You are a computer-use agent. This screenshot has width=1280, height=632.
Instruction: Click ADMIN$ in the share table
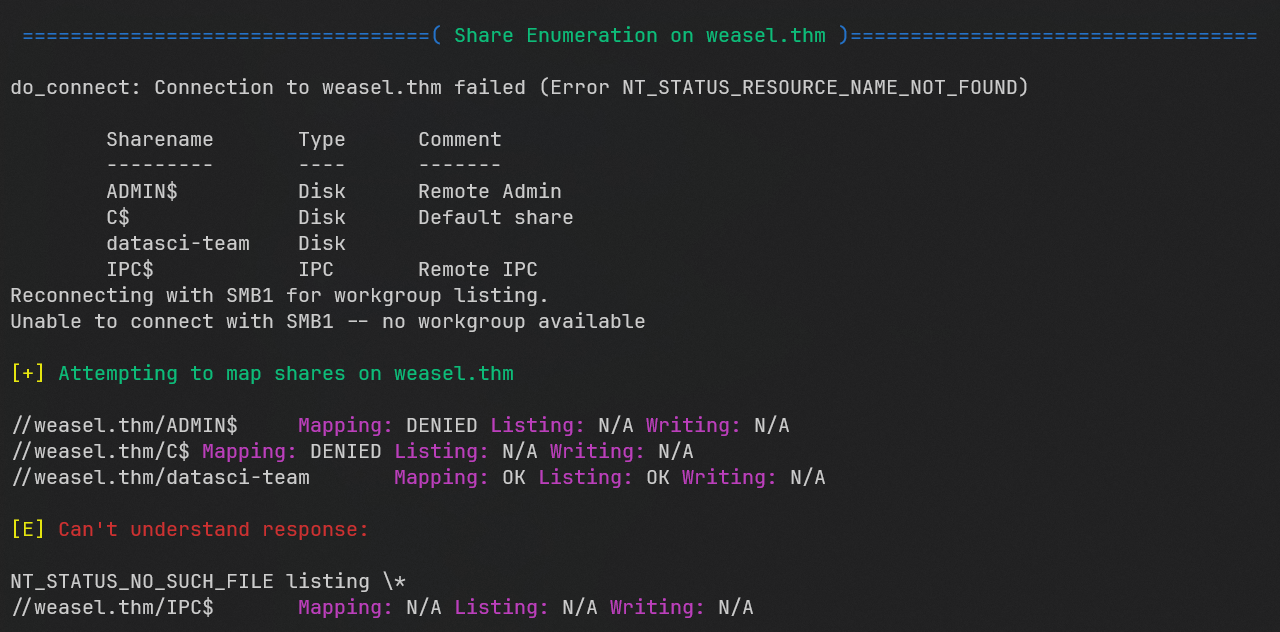pos(141,192)
